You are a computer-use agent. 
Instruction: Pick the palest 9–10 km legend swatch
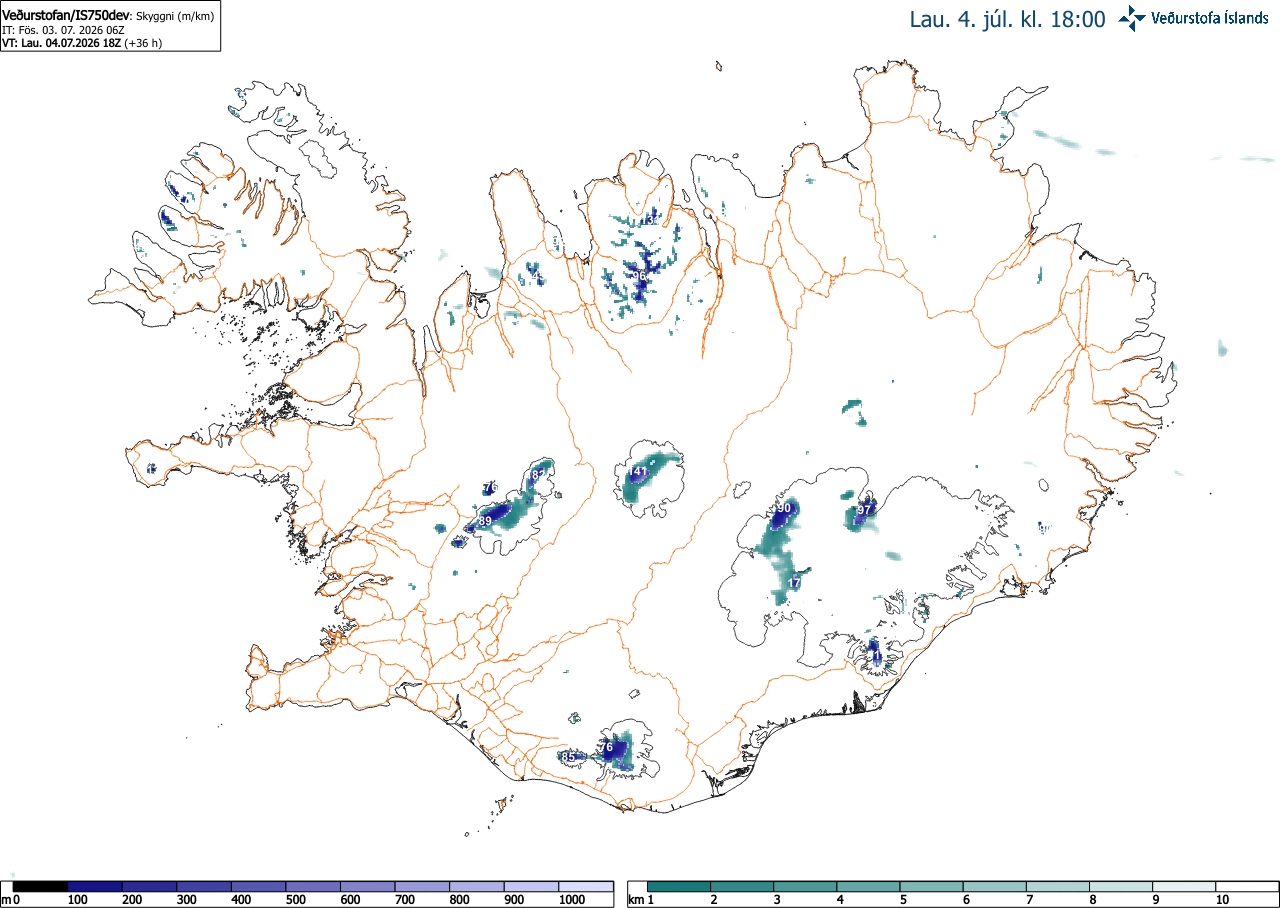click(1184, 886)
